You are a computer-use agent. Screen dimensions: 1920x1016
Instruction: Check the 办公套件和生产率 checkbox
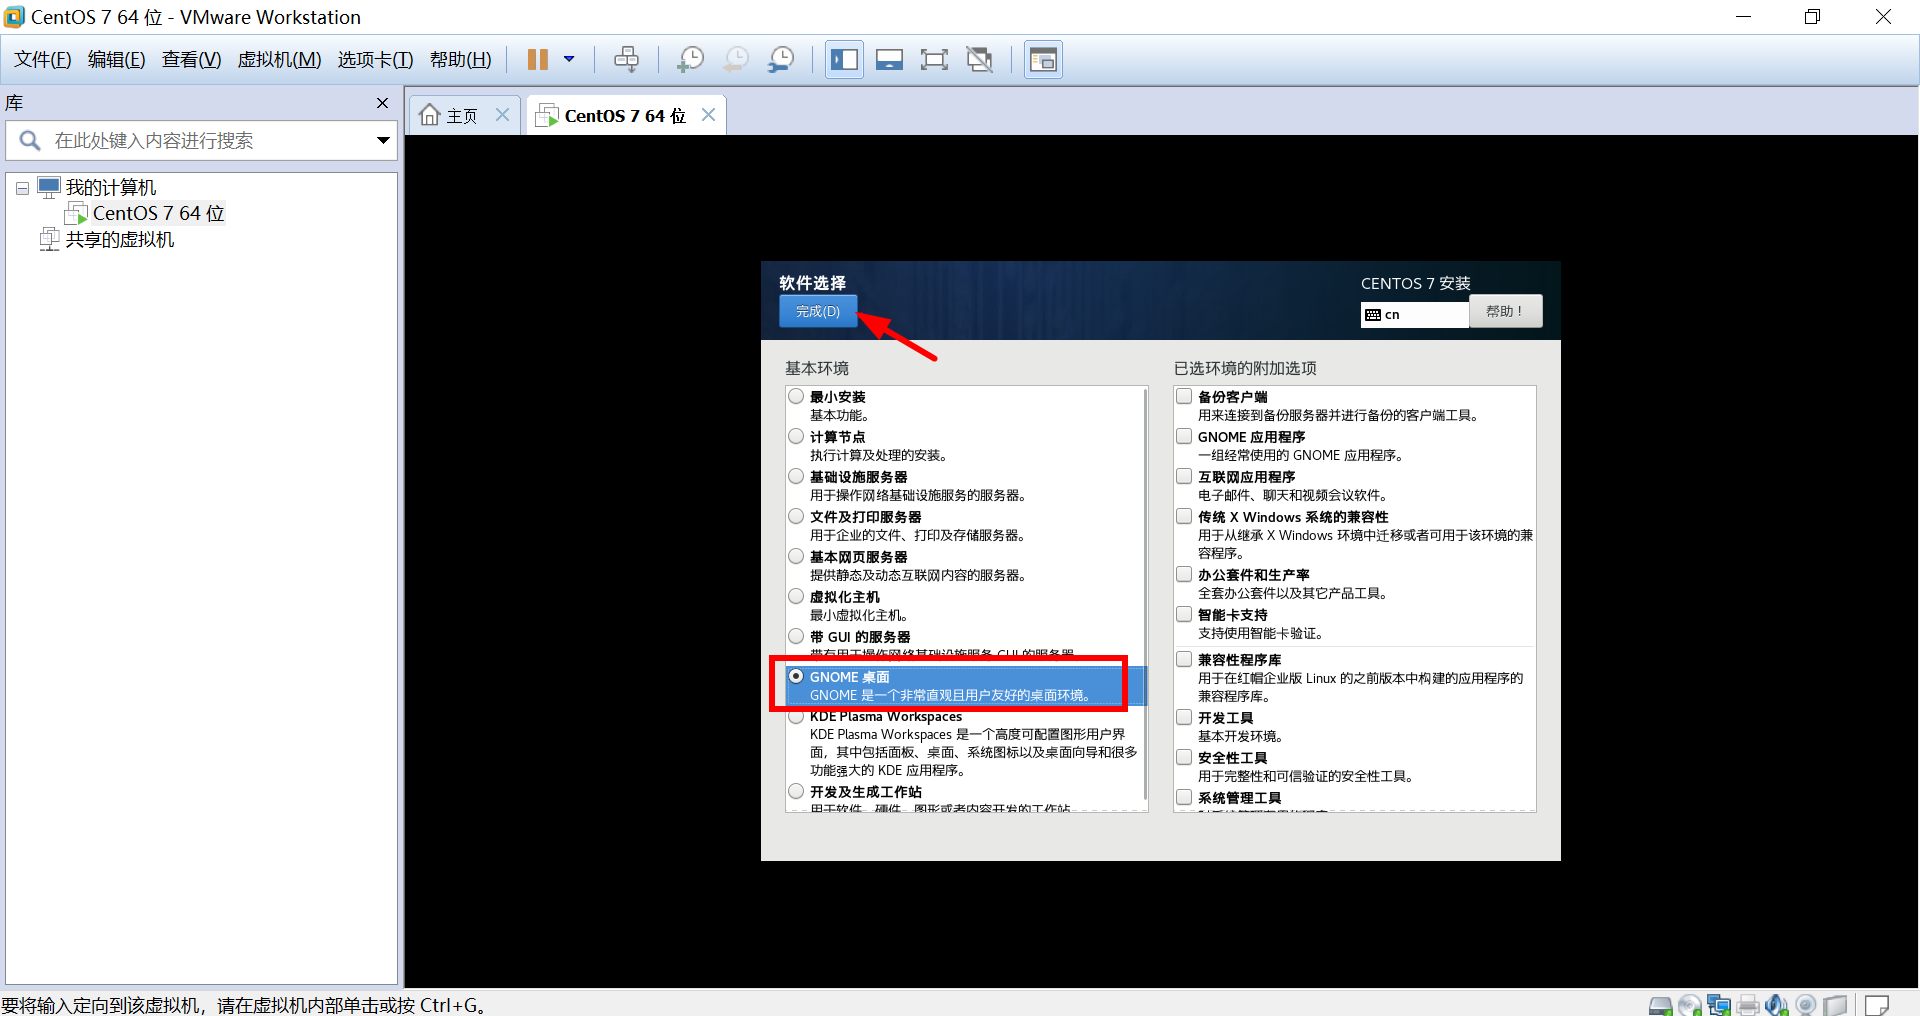[x=1184, y=575]
